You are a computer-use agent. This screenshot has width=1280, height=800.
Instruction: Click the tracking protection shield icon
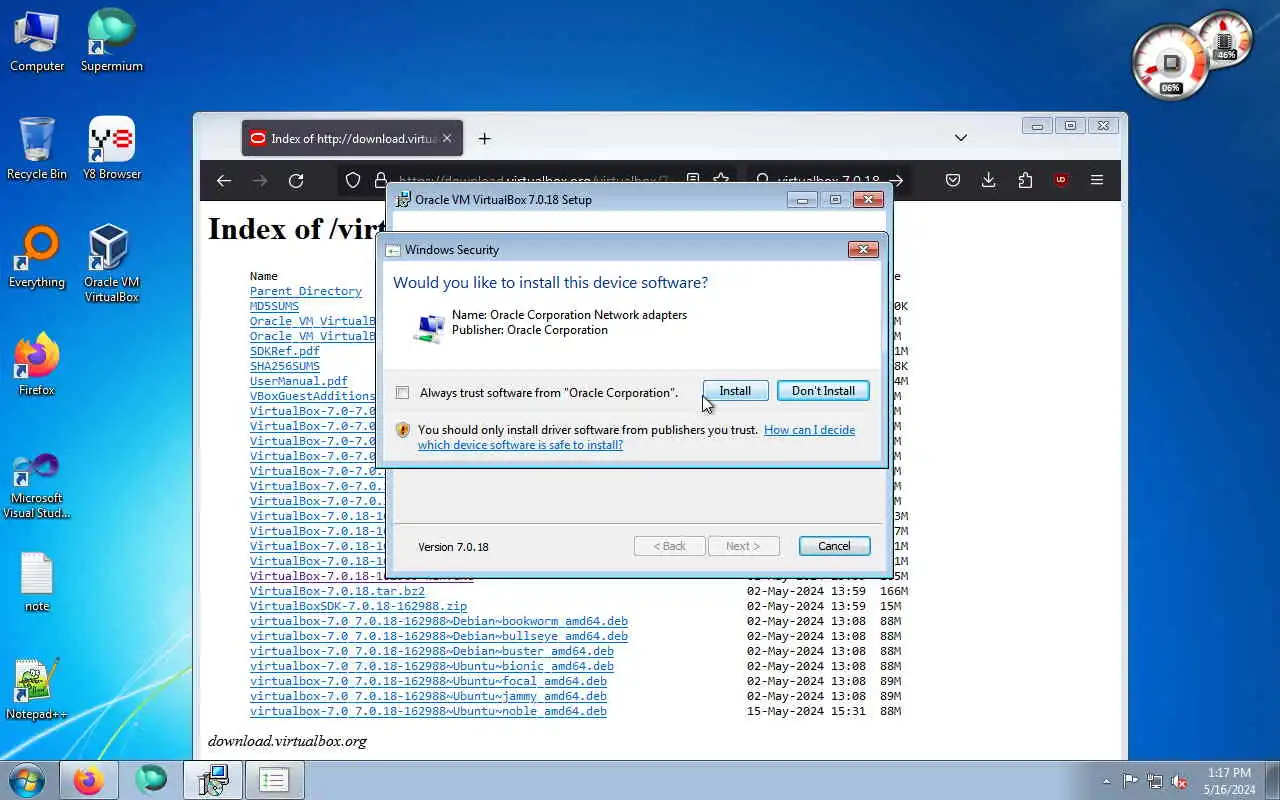tap(353, 180)
